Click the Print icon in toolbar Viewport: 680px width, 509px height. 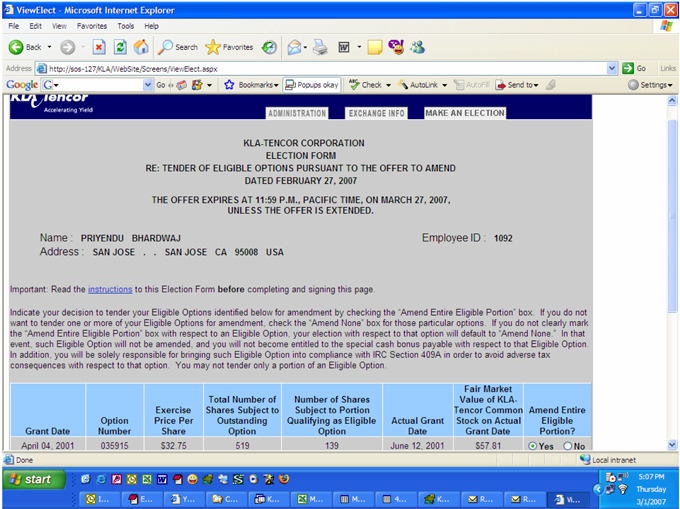[x=320, y=47]
